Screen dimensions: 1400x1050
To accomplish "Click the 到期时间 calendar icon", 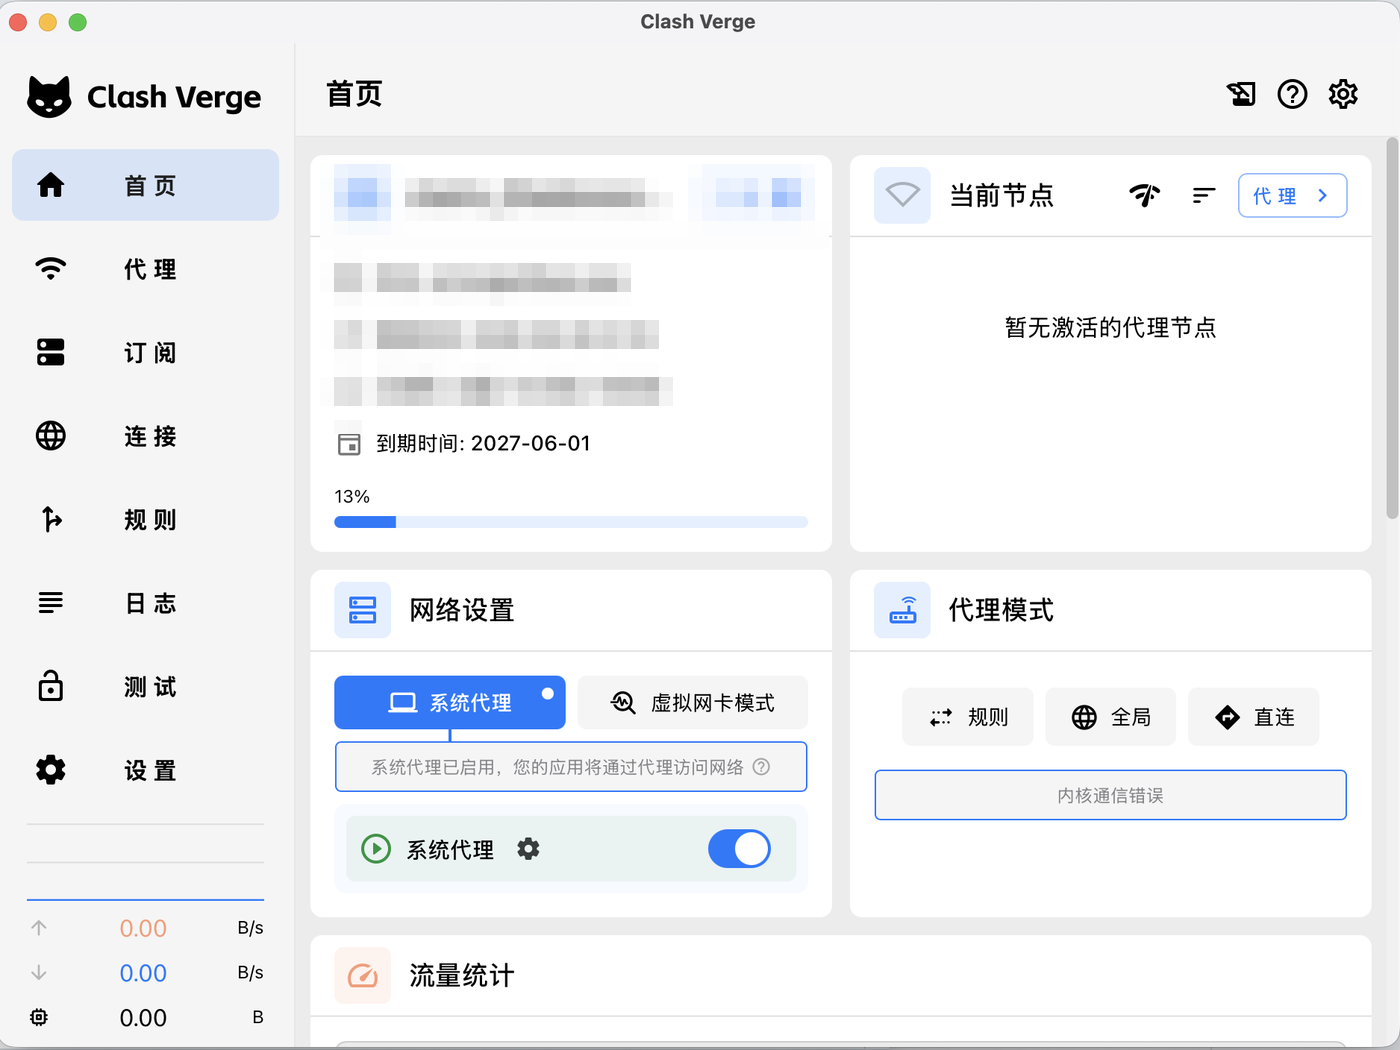I will (349, 444).
